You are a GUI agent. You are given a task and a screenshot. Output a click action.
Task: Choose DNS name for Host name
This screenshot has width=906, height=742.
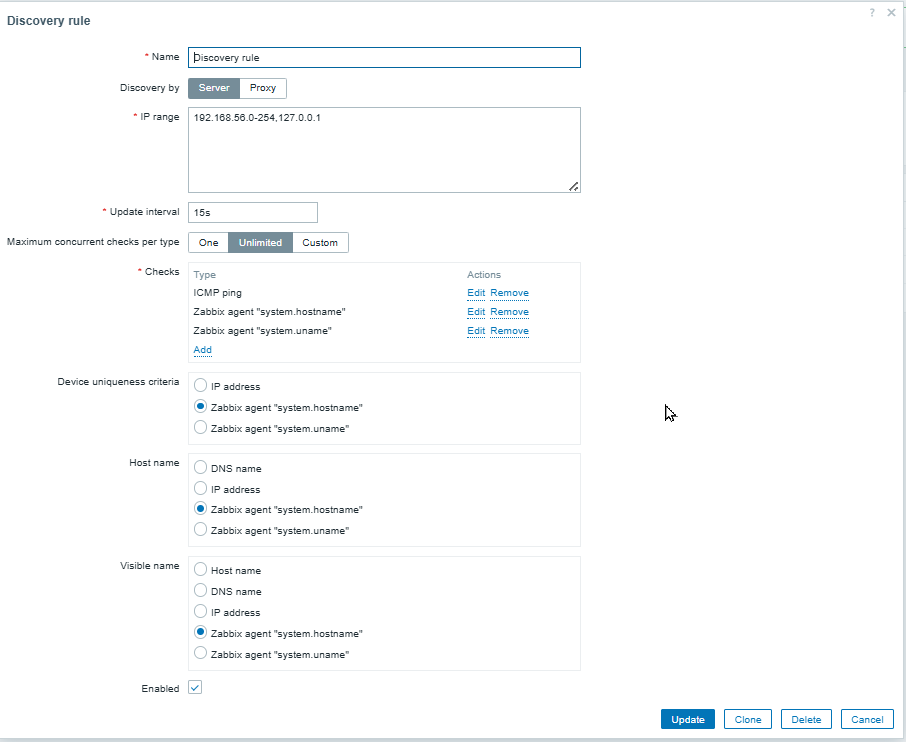pyautogui.click(x=201, y=468)
